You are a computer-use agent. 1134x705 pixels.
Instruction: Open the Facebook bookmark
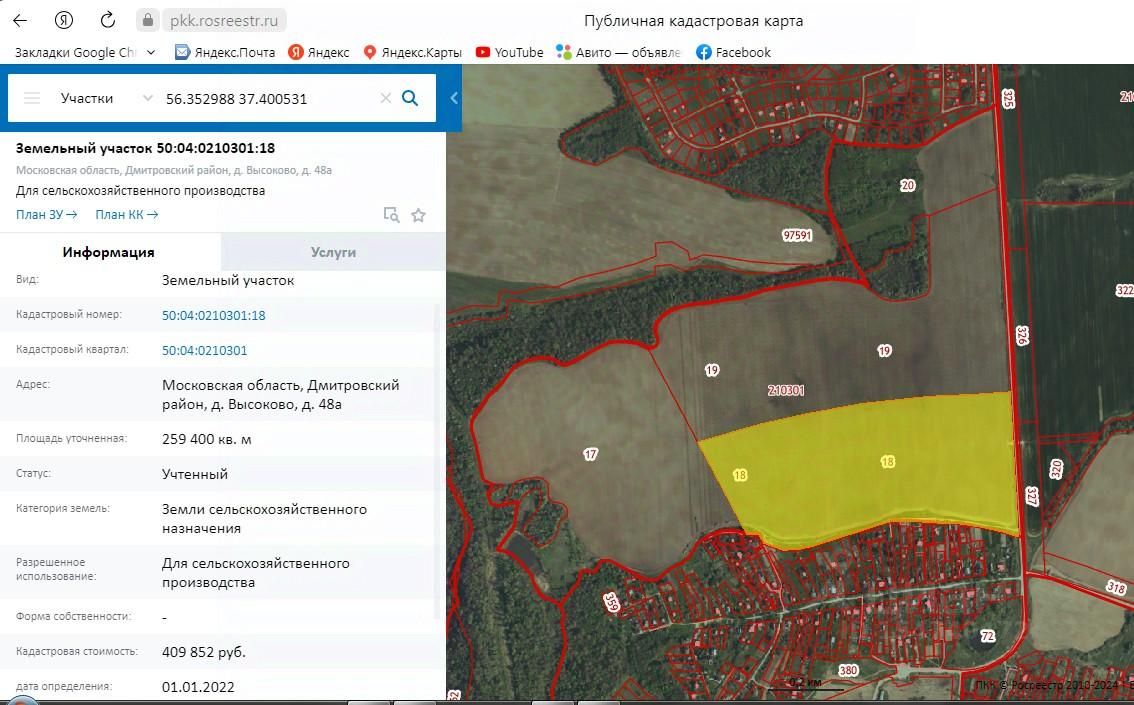click(733, 52)
